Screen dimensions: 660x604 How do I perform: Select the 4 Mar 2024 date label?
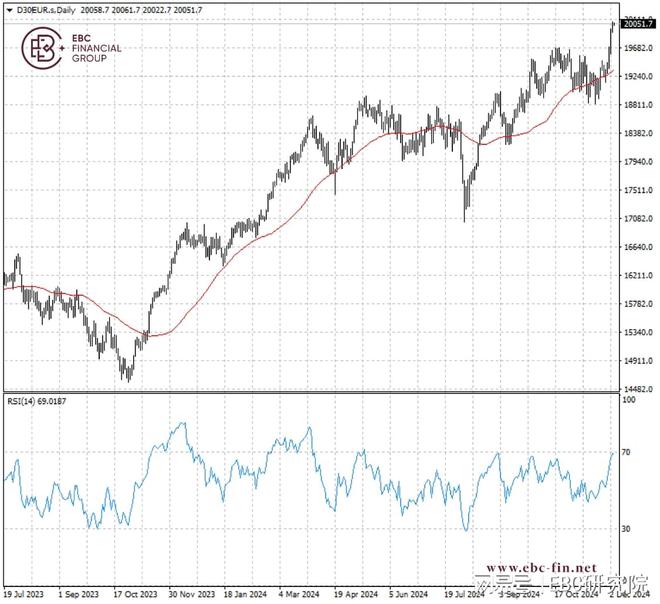(299, 593)
